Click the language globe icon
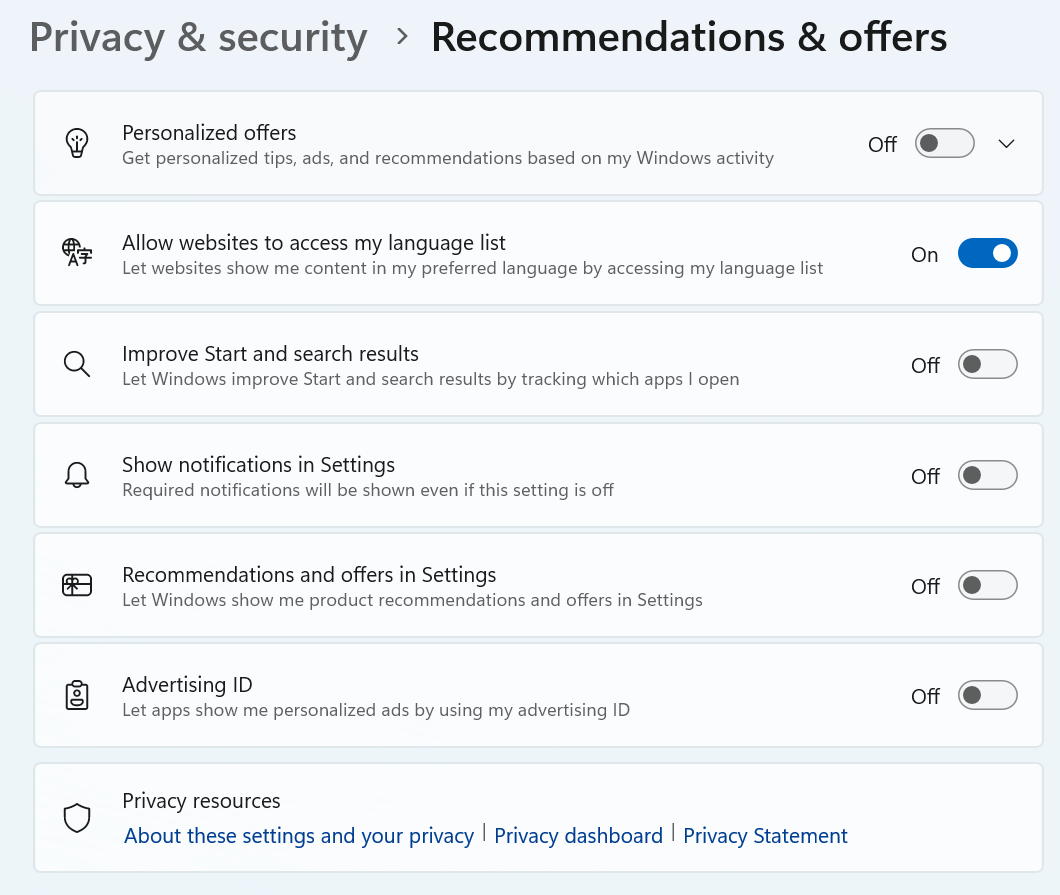 [x=77, y=252]
